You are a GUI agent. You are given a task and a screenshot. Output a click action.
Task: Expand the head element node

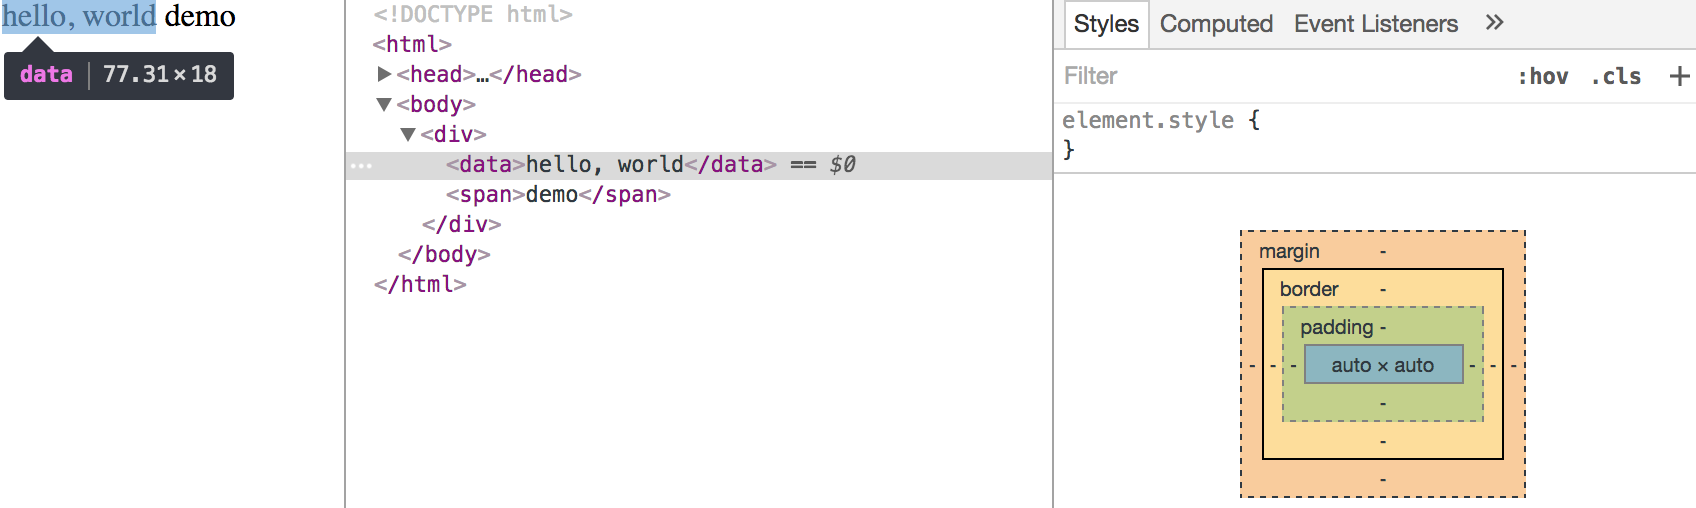pyautogui.click(x=384, y=74)
